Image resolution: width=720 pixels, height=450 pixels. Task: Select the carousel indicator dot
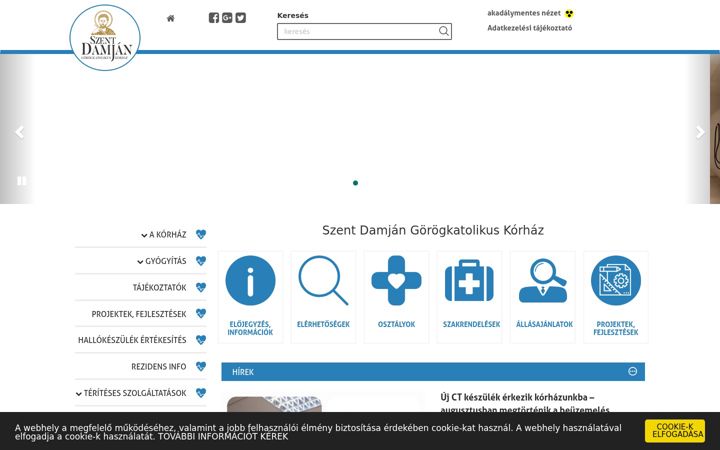355,183
